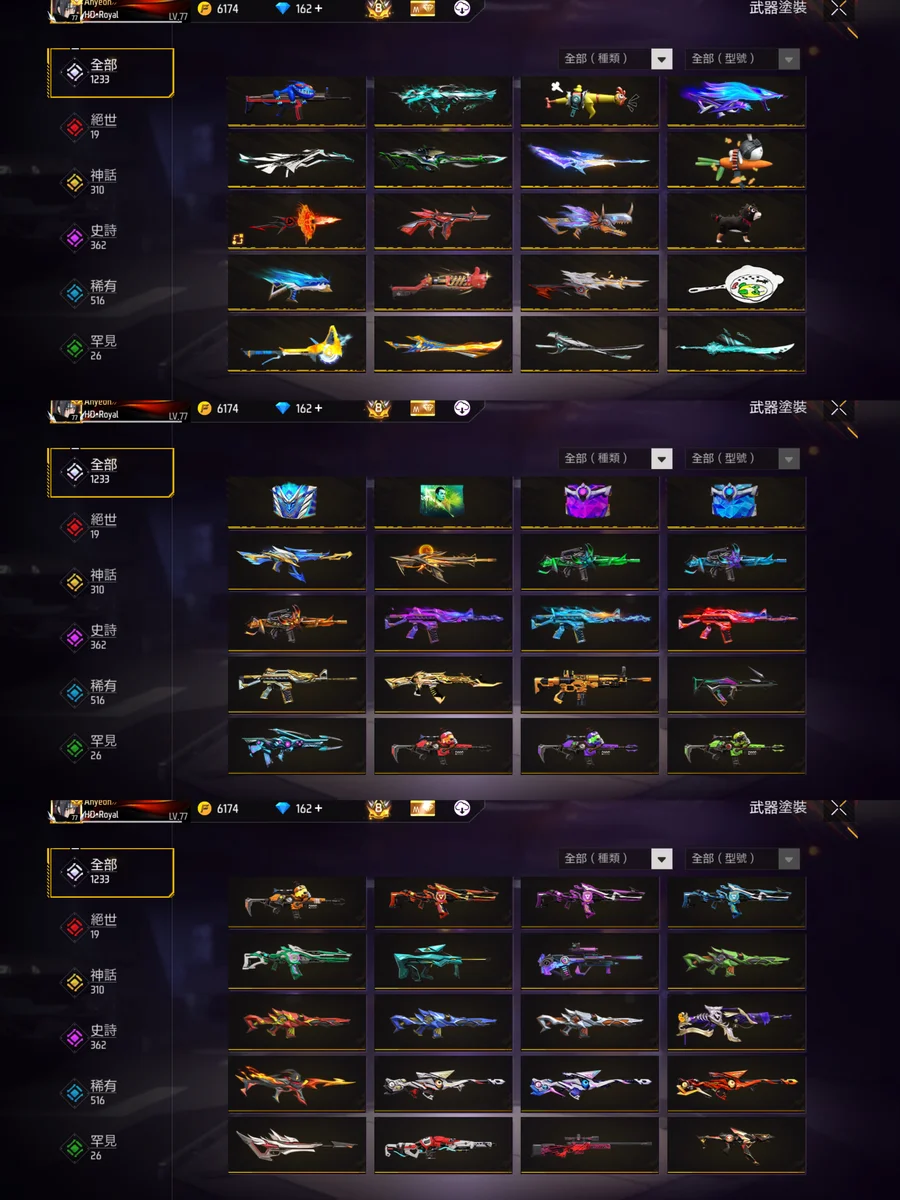The image size is (900, 1200).
Task: Select the black goat weapon skin
Action: pos(736,222)
